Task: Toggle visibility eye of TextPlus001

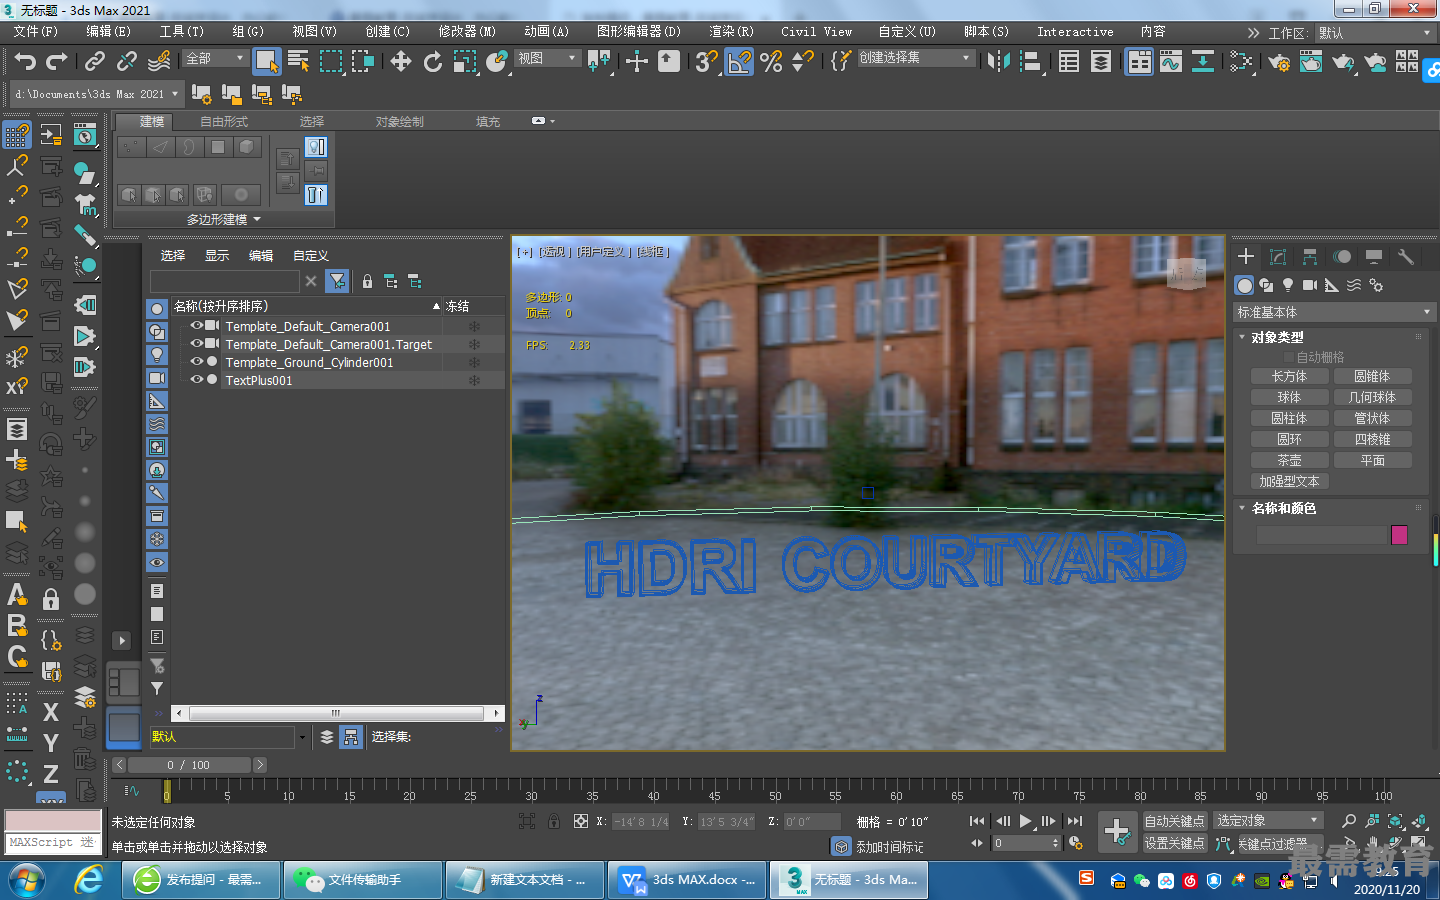Action: pyautogui.click(x=197, y=380)
